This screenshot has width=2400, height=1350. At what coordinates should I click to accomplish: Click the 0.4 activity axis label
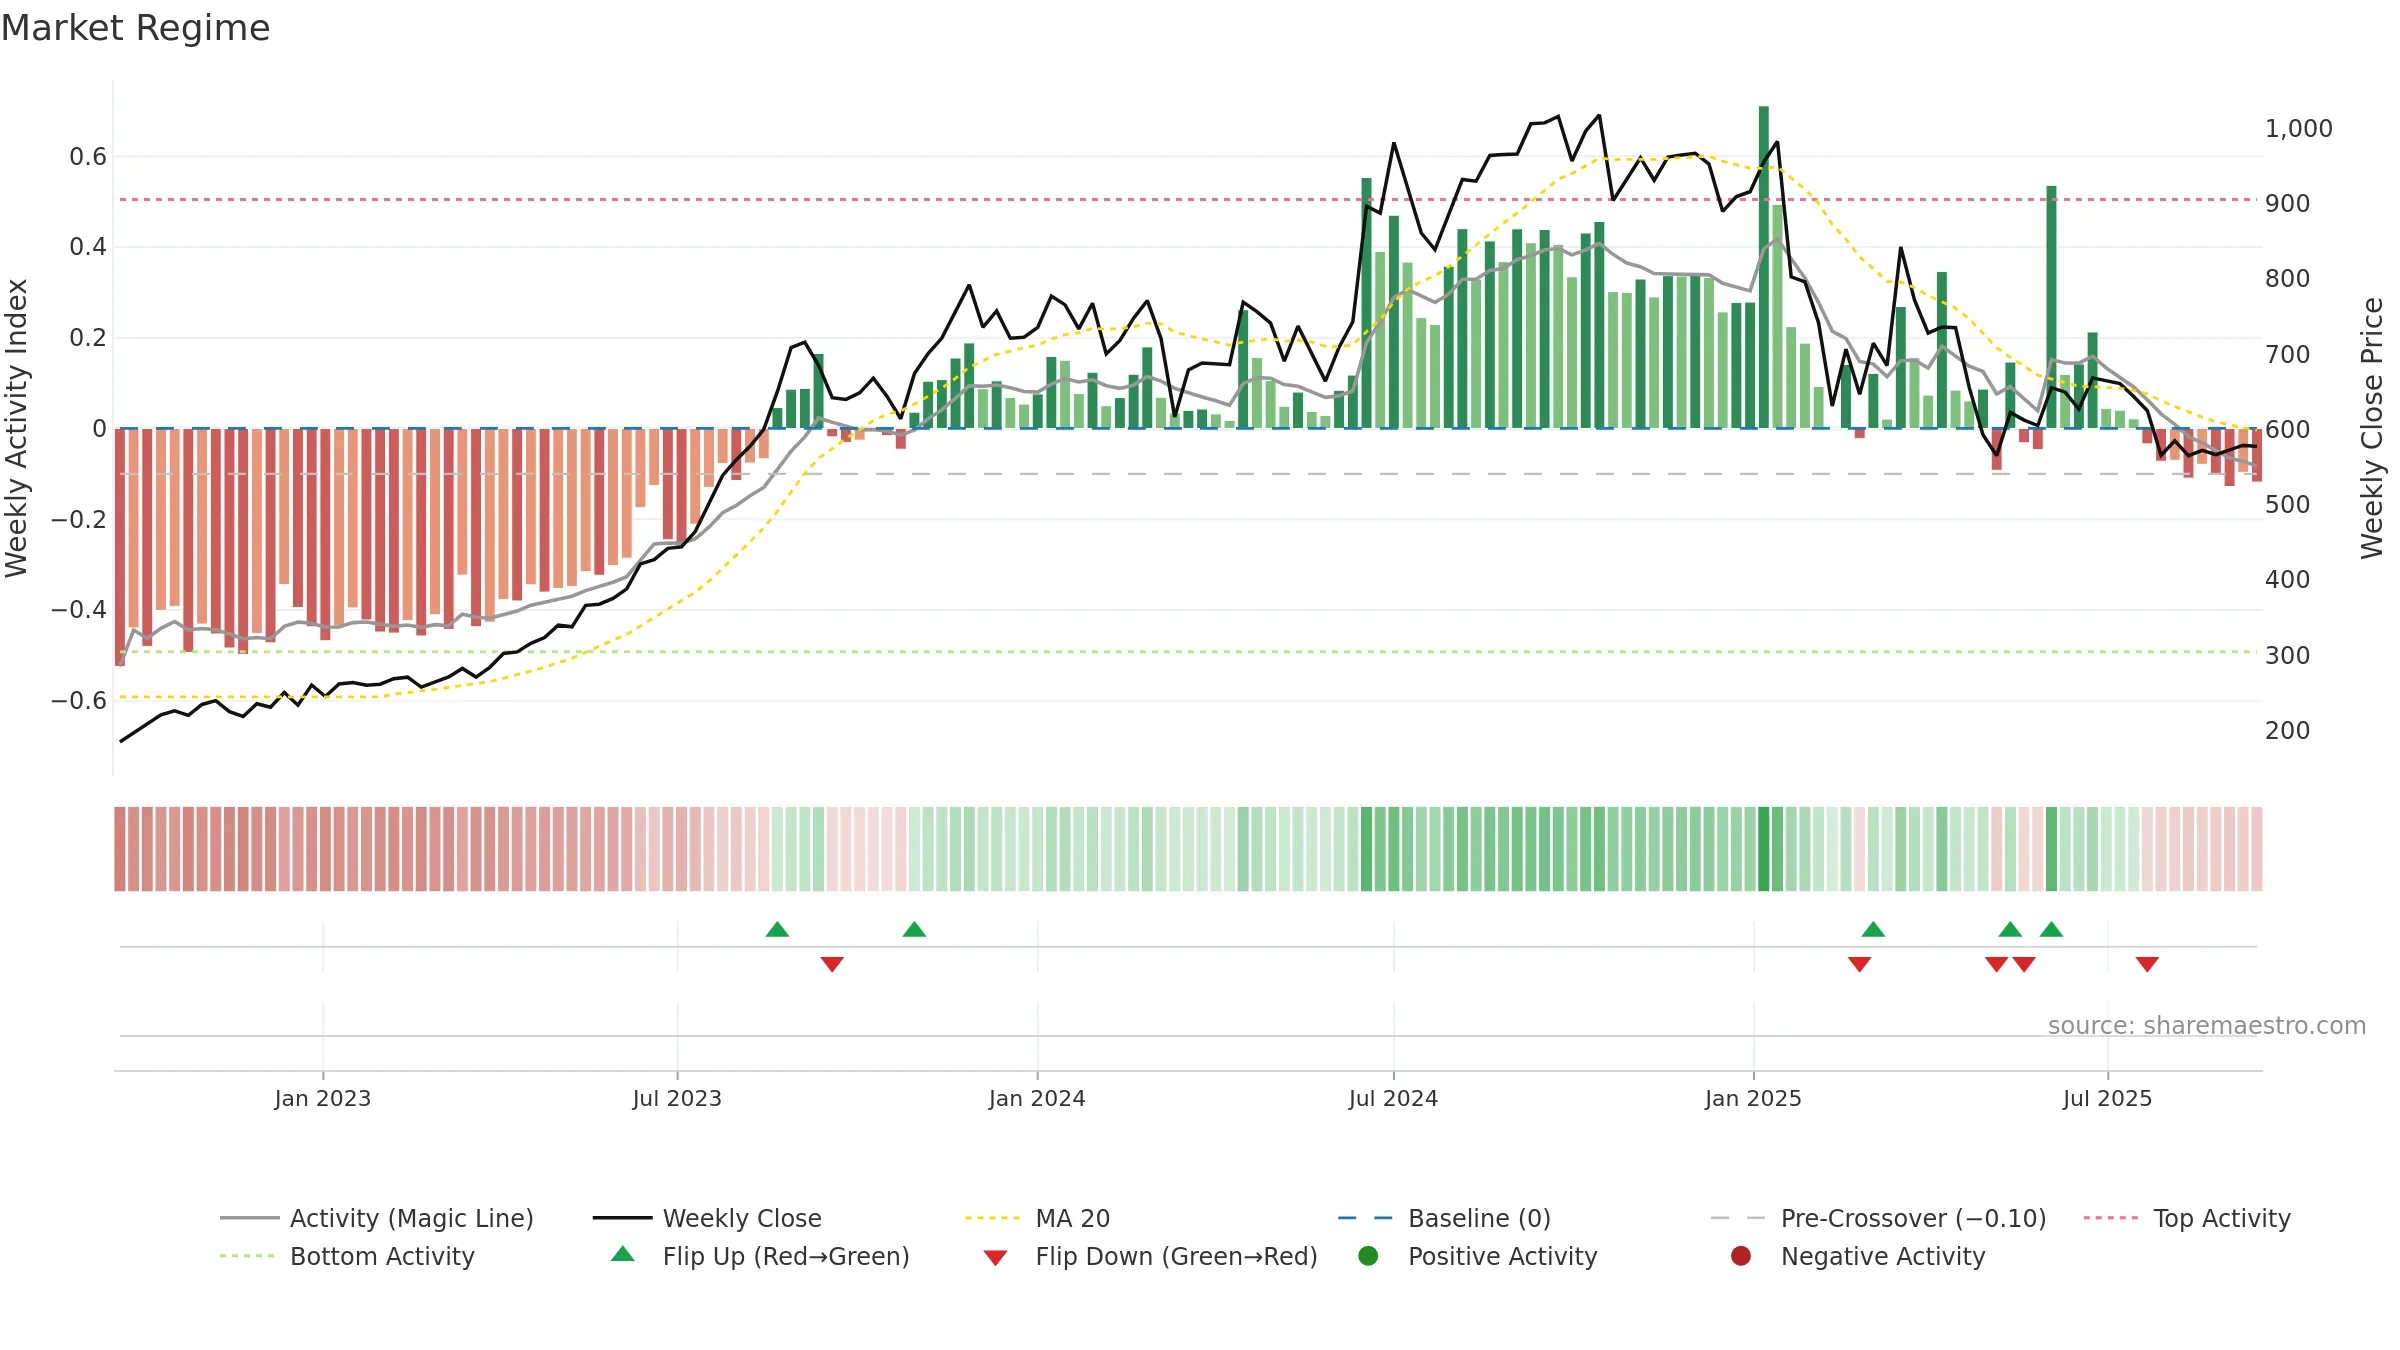[x=88, y=247]
